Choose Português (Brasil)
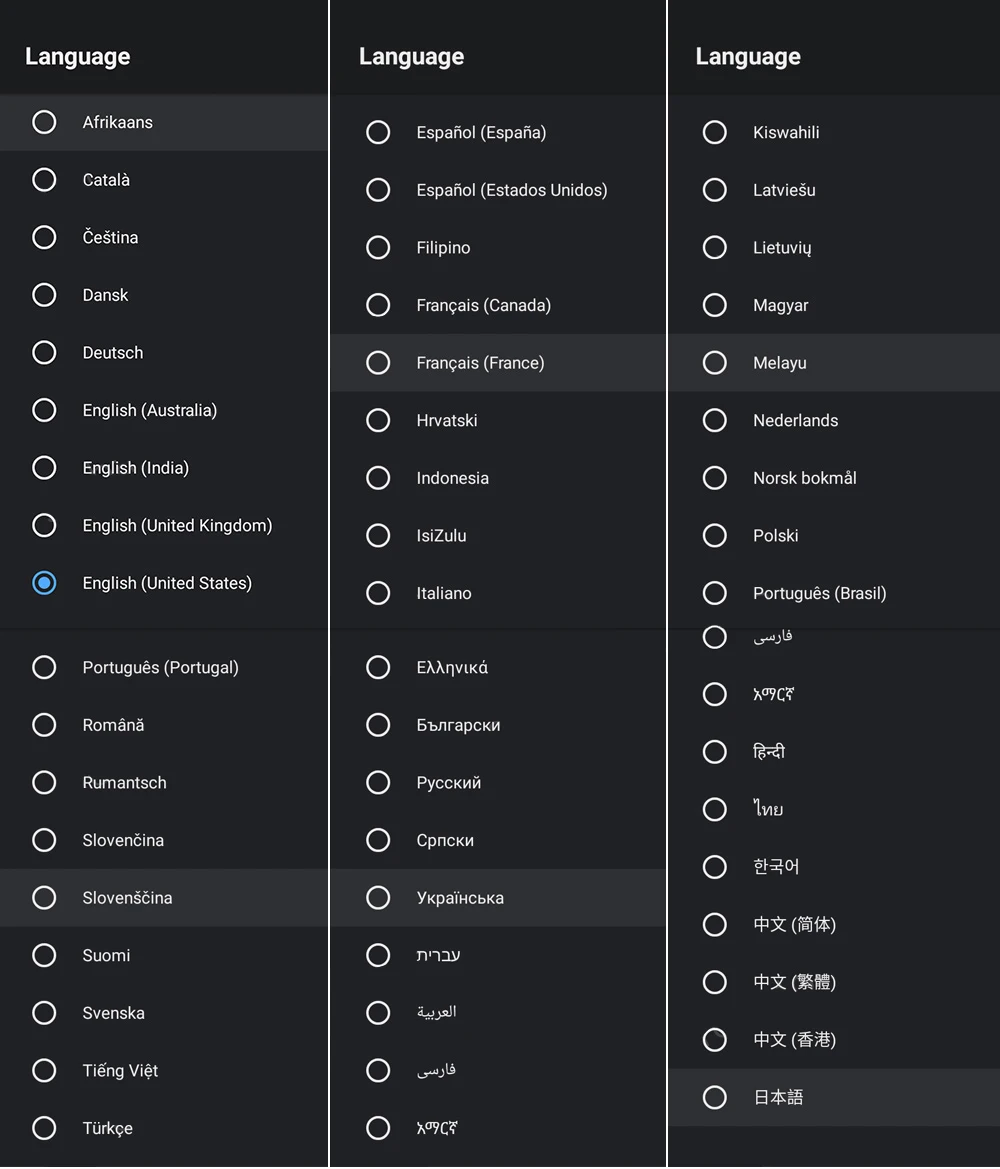The width and height of the screenshot is (1000, 1169). coord(834,593)
